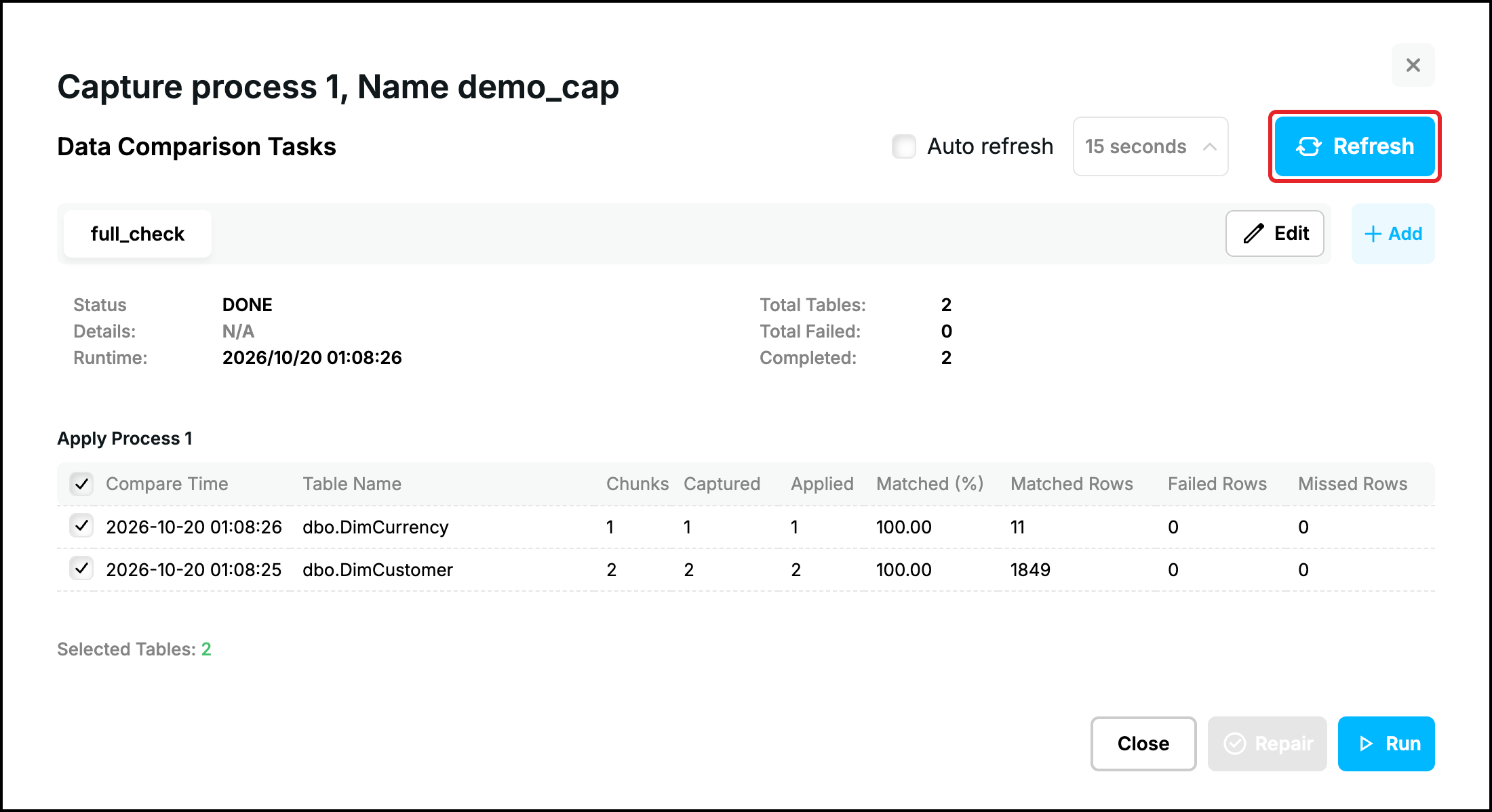Uncheck the dbo.DimCurrency row checkbox
Screen dimensions: 1492x812
[x=81, y=526]
